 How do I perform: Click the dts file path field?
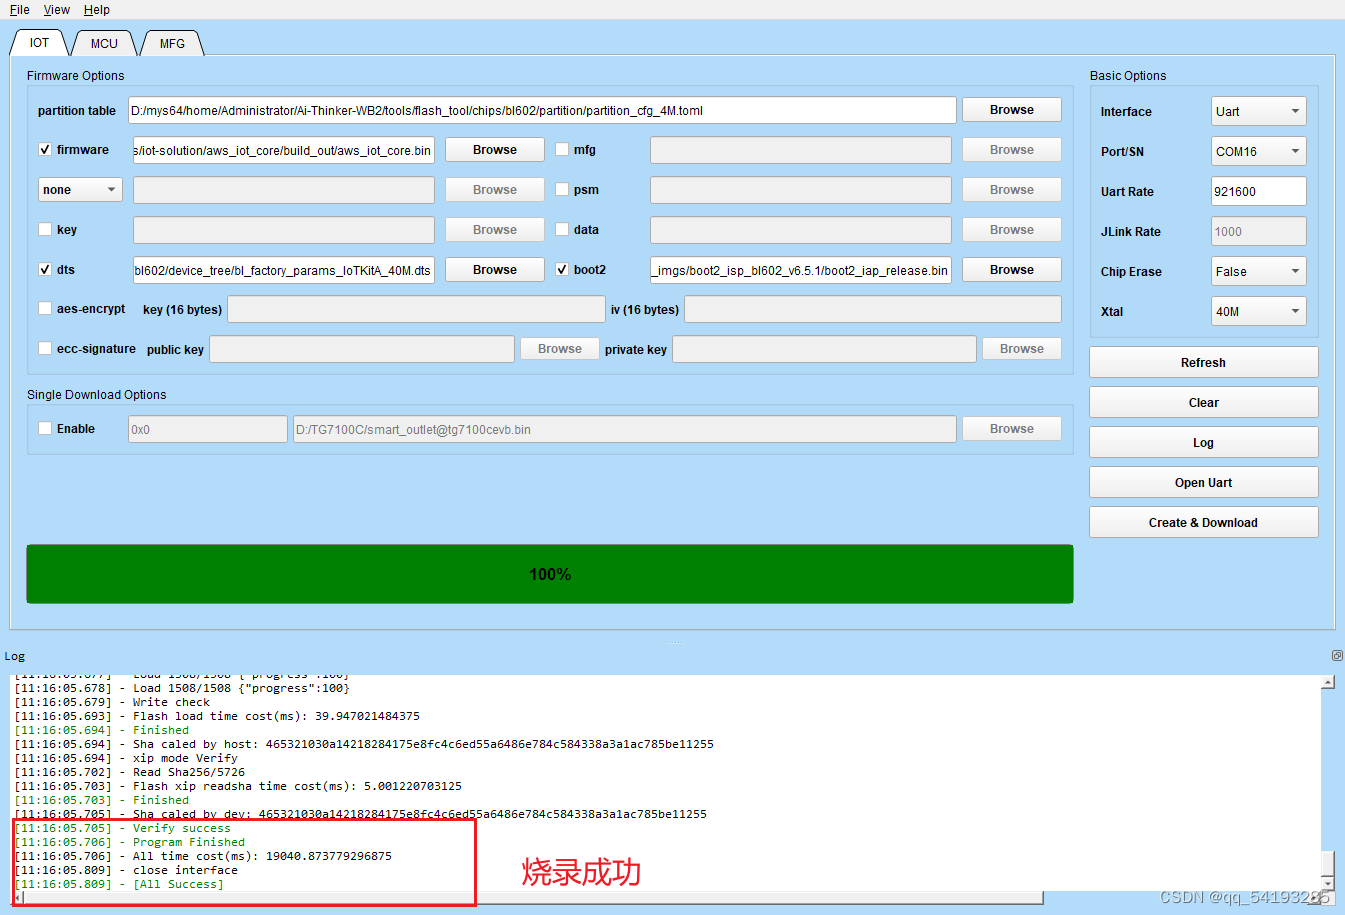click(284, 270)
